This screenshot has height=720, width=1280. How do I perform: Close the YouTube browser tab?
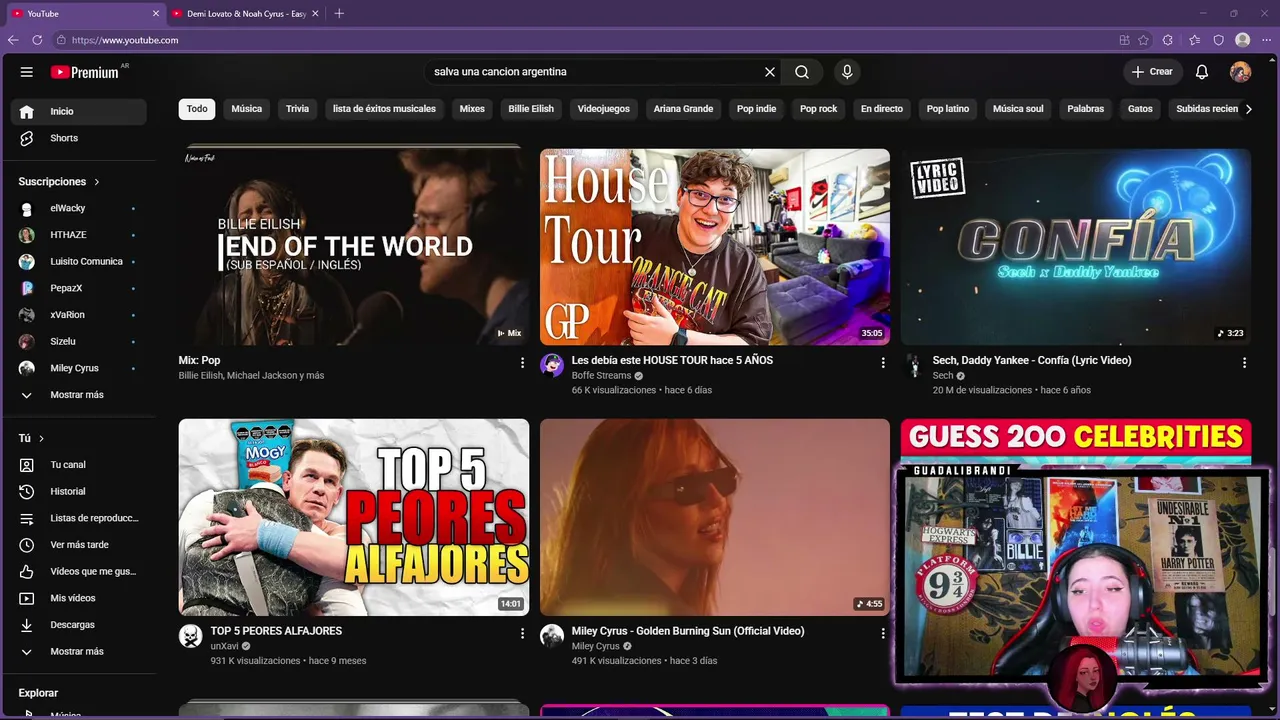155,14
